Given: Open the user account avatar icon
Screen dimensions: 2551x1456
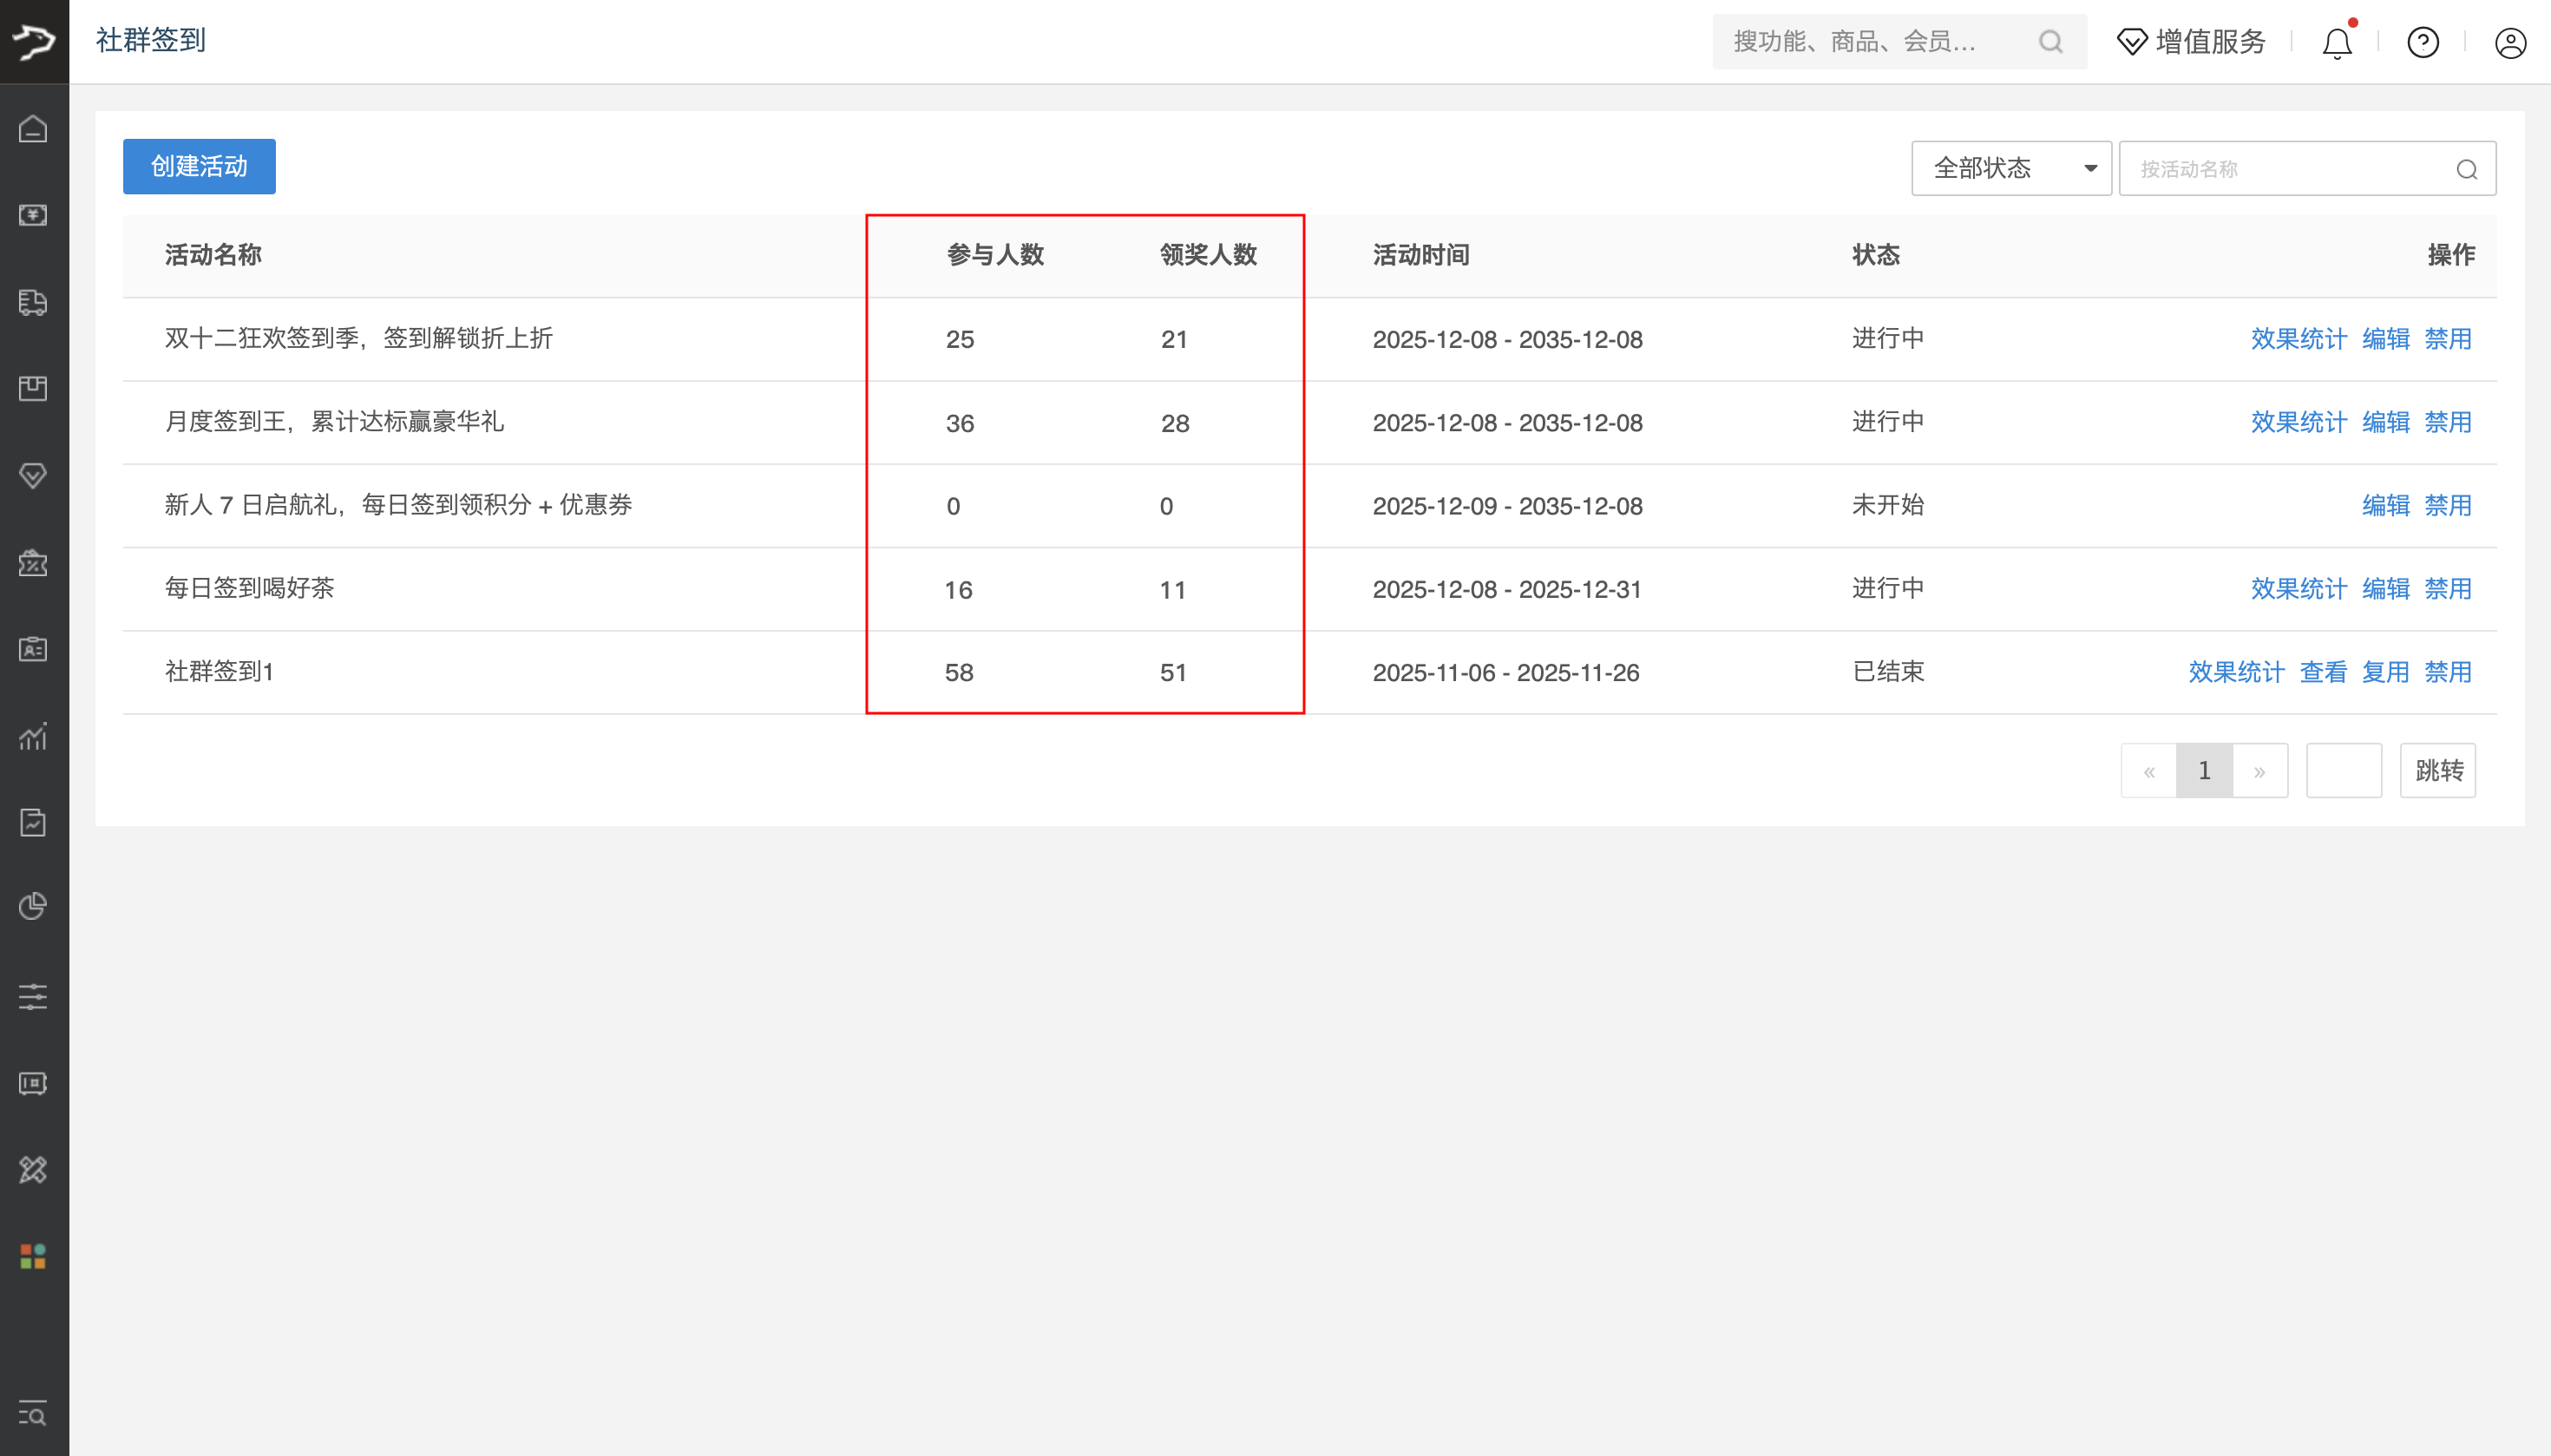Looking at the screenshot, I should pos(2510,43).
